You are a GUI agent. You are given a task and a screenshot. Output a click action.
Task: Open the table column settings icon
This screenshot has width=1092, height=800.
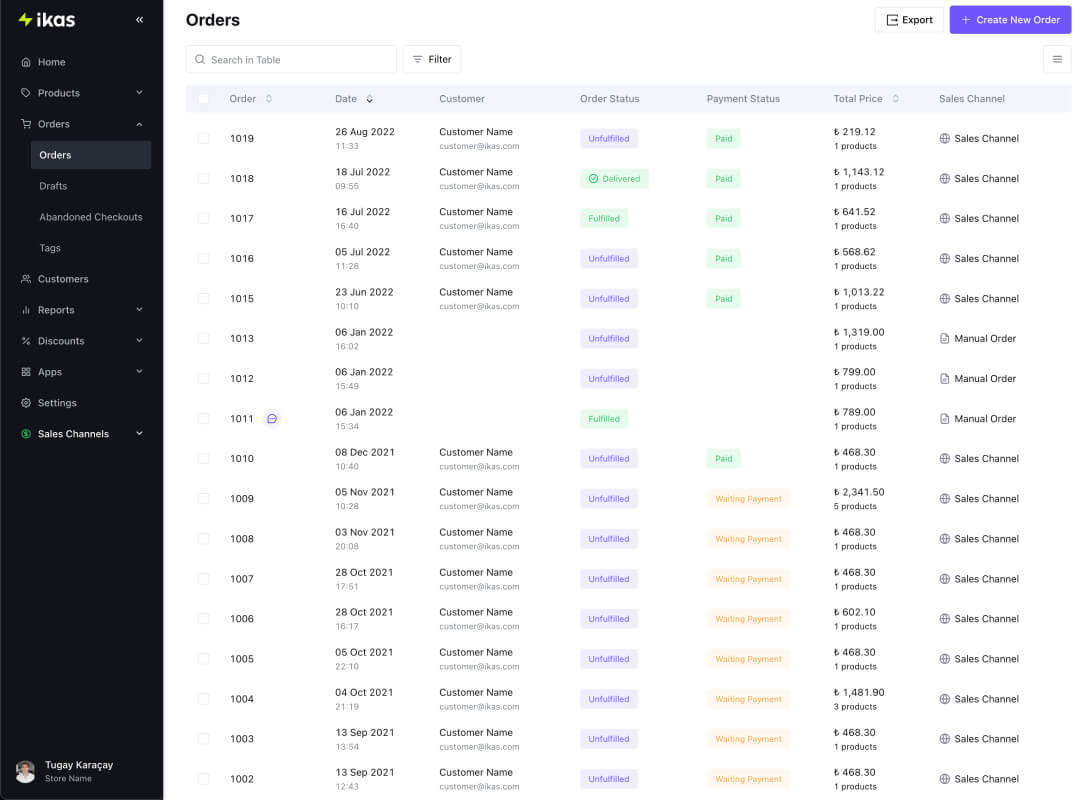point(1056,59)
